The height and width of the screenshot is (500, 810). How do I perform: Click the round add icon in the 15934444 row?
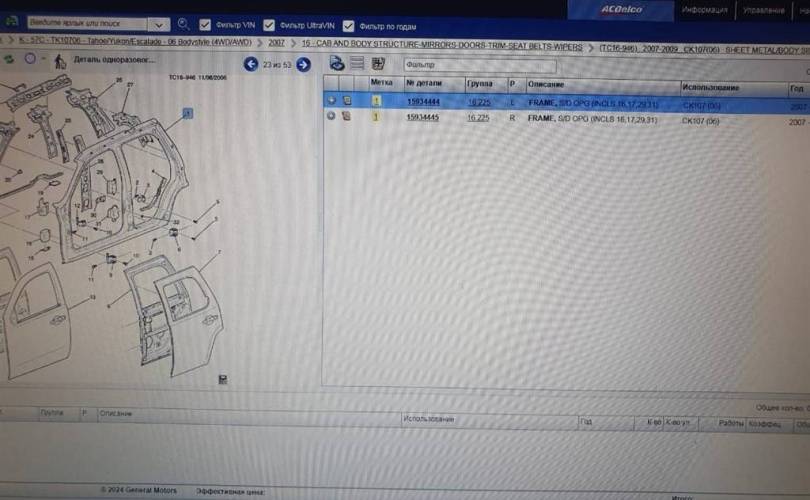331,101
